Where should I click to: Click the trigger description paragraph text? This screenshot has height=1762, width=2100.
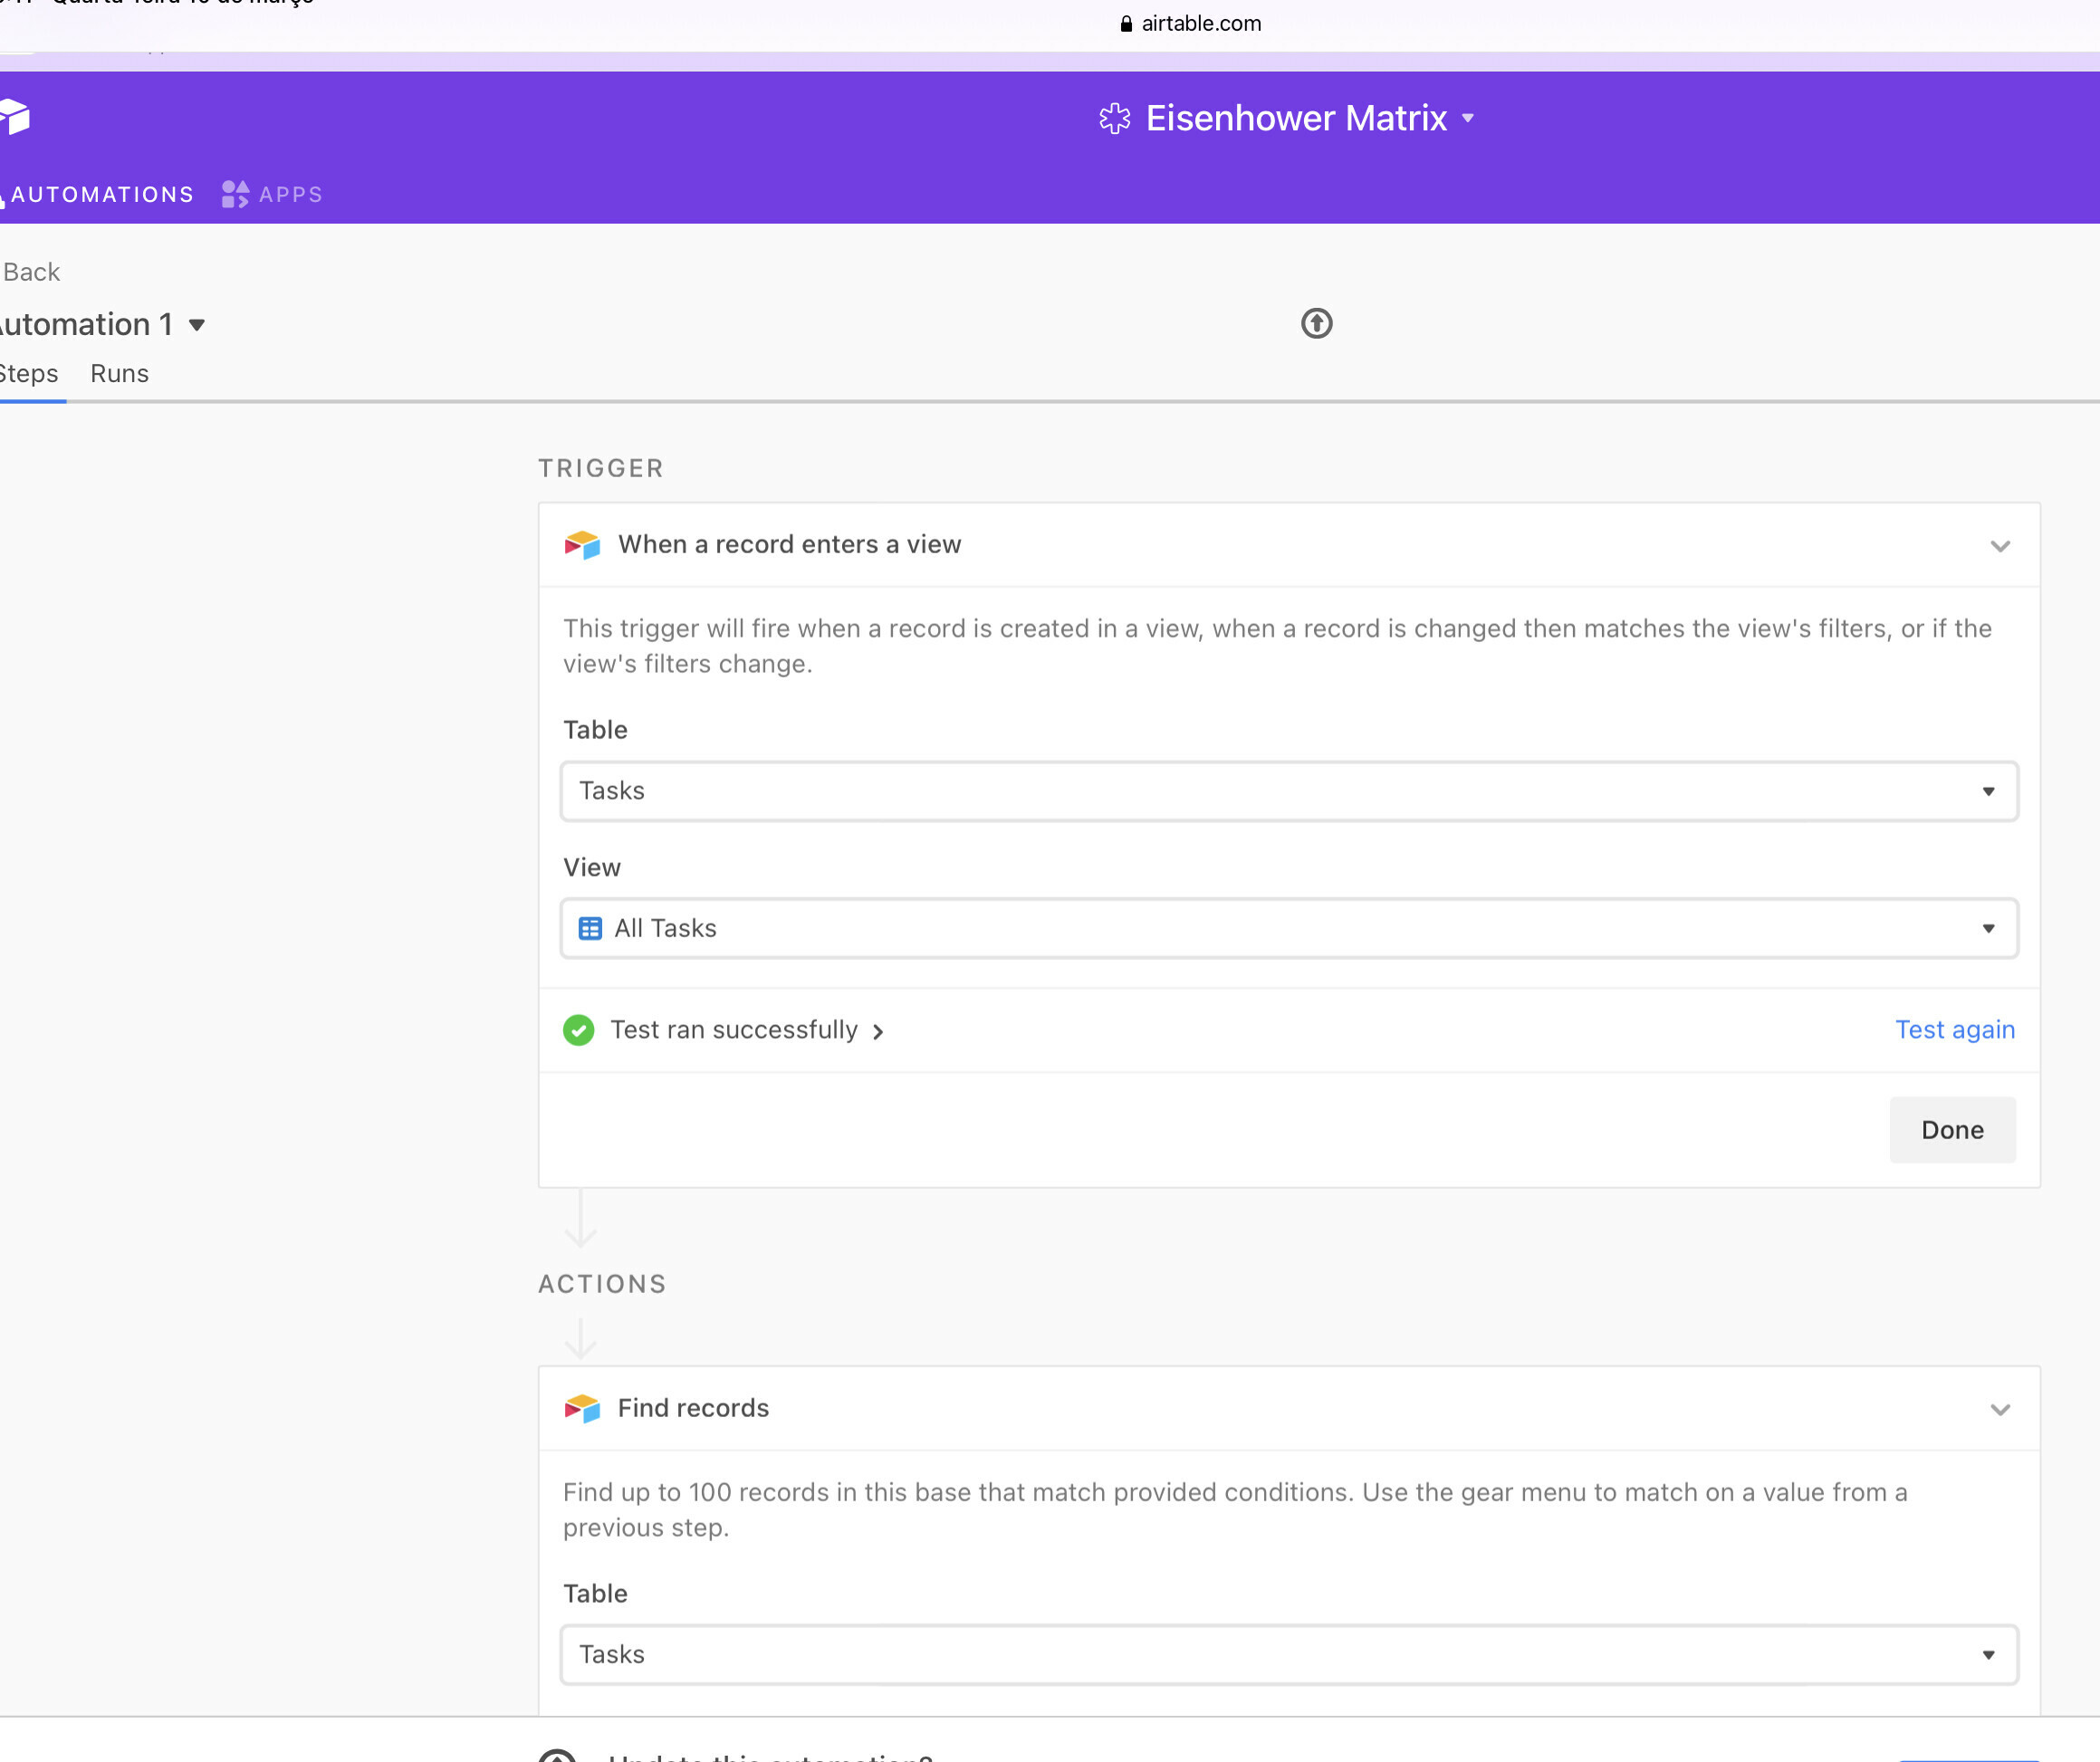click(x=1277, y=647)
